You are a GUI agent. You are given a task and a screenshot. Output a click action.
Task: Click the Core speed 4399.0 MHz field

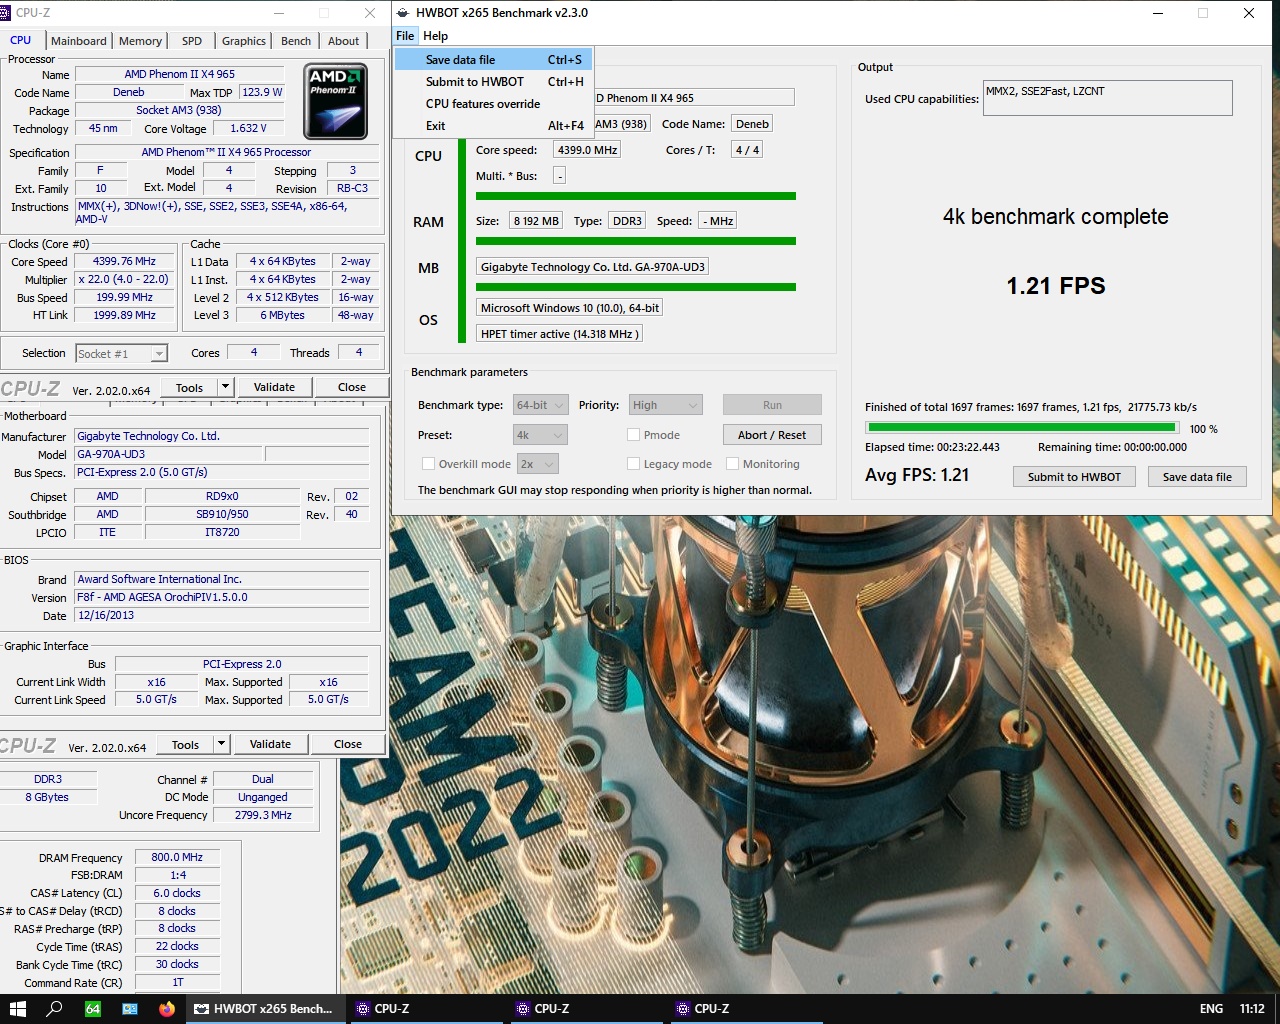[x=587, y=150]
